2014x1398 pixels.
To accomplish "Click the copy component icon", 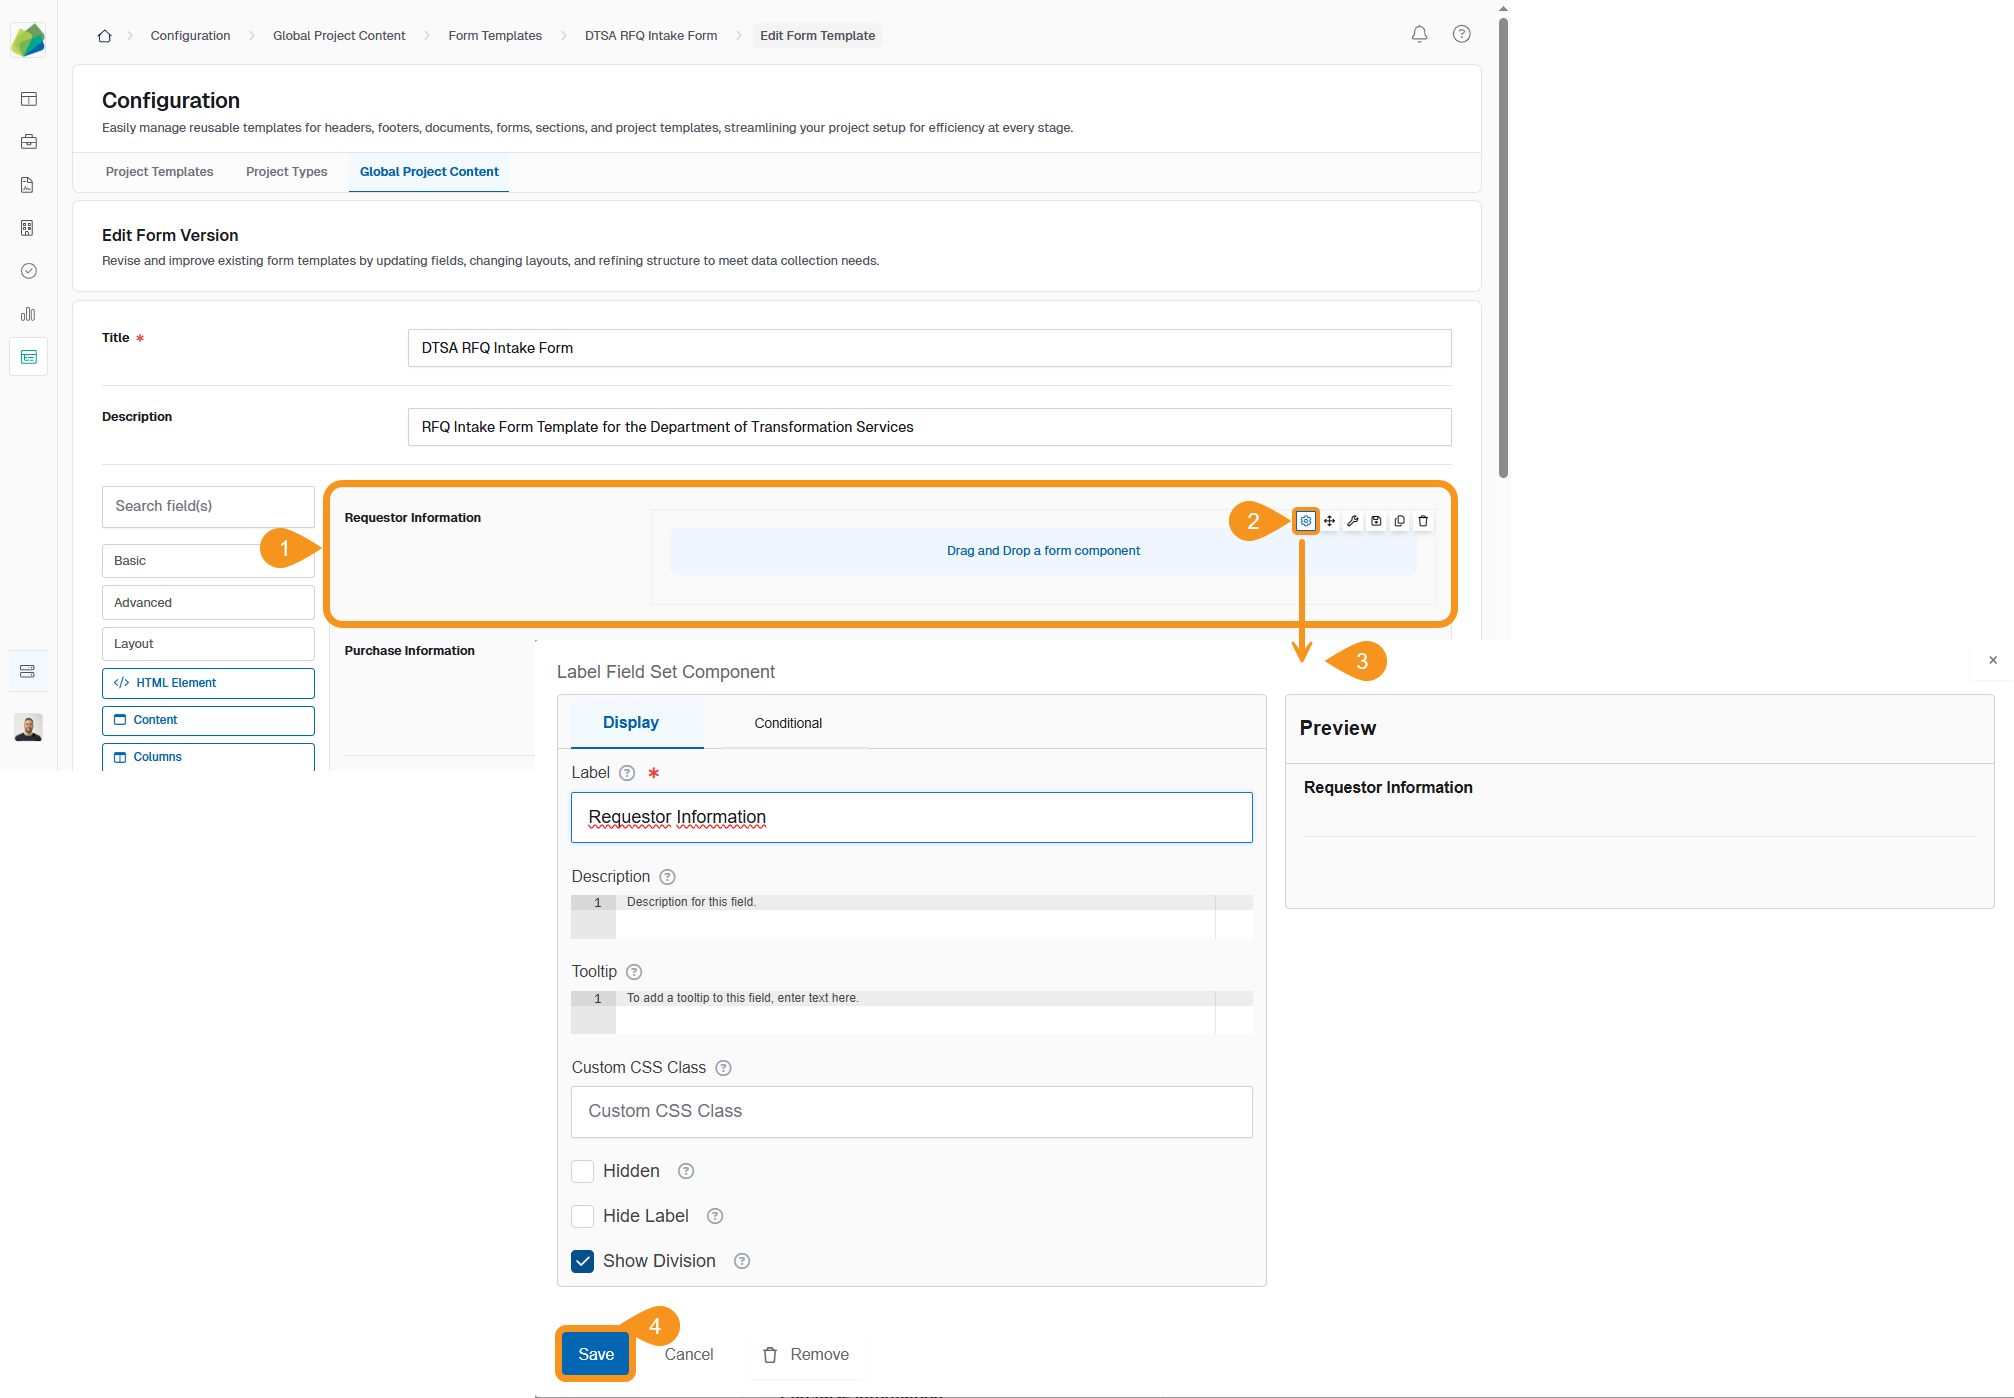I will (1399, 521).
